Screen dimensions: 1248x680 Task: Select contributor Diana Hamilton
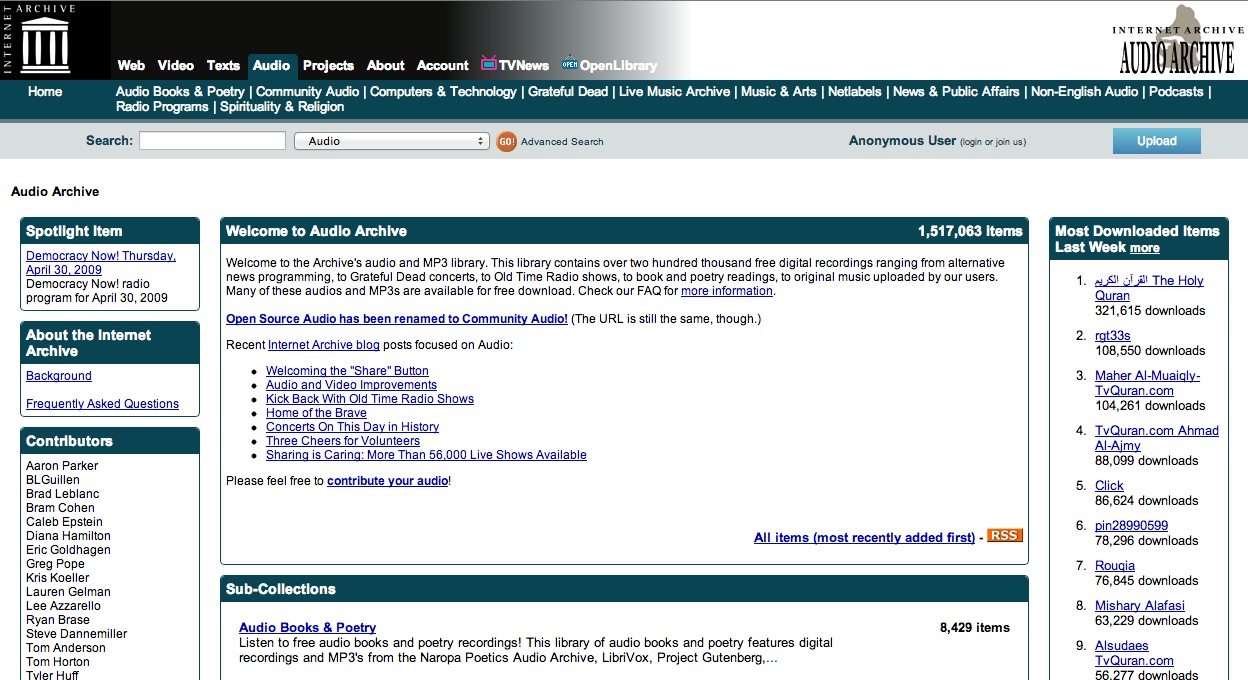(x=68, y=536)
